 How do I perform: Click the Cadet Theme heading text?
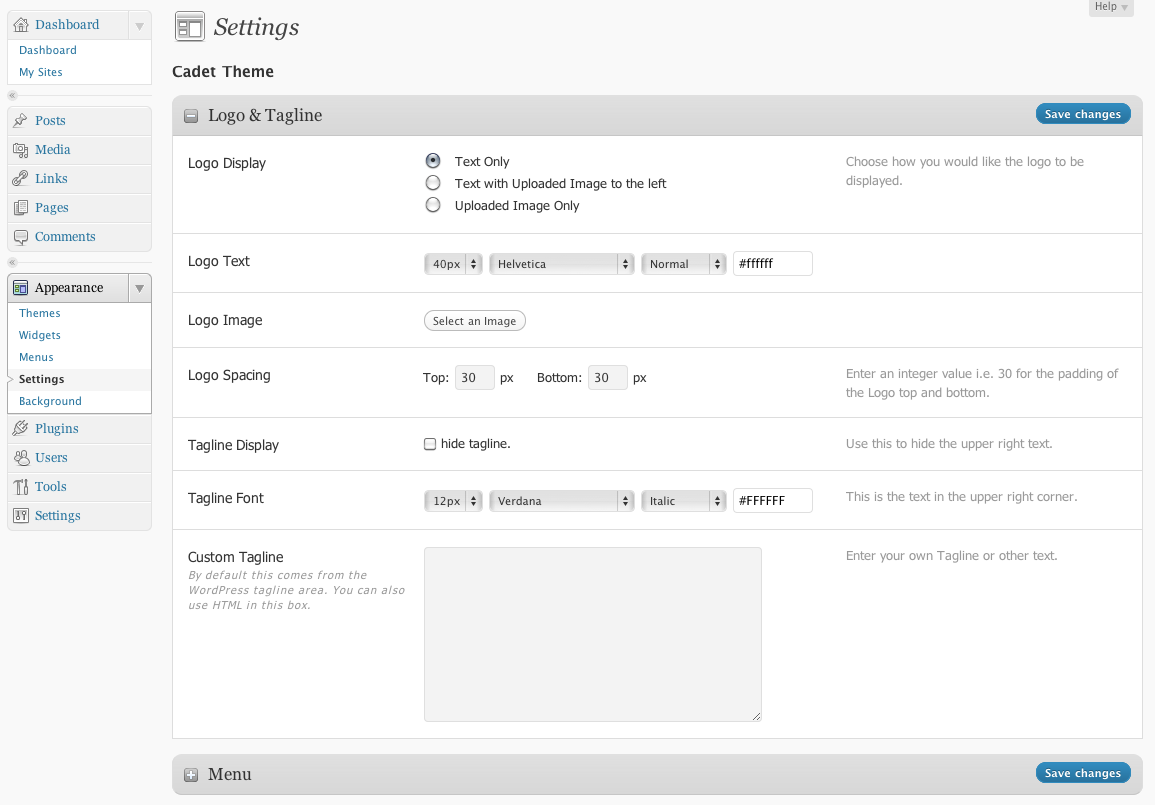pyautogui.click(x=222, y=71)
